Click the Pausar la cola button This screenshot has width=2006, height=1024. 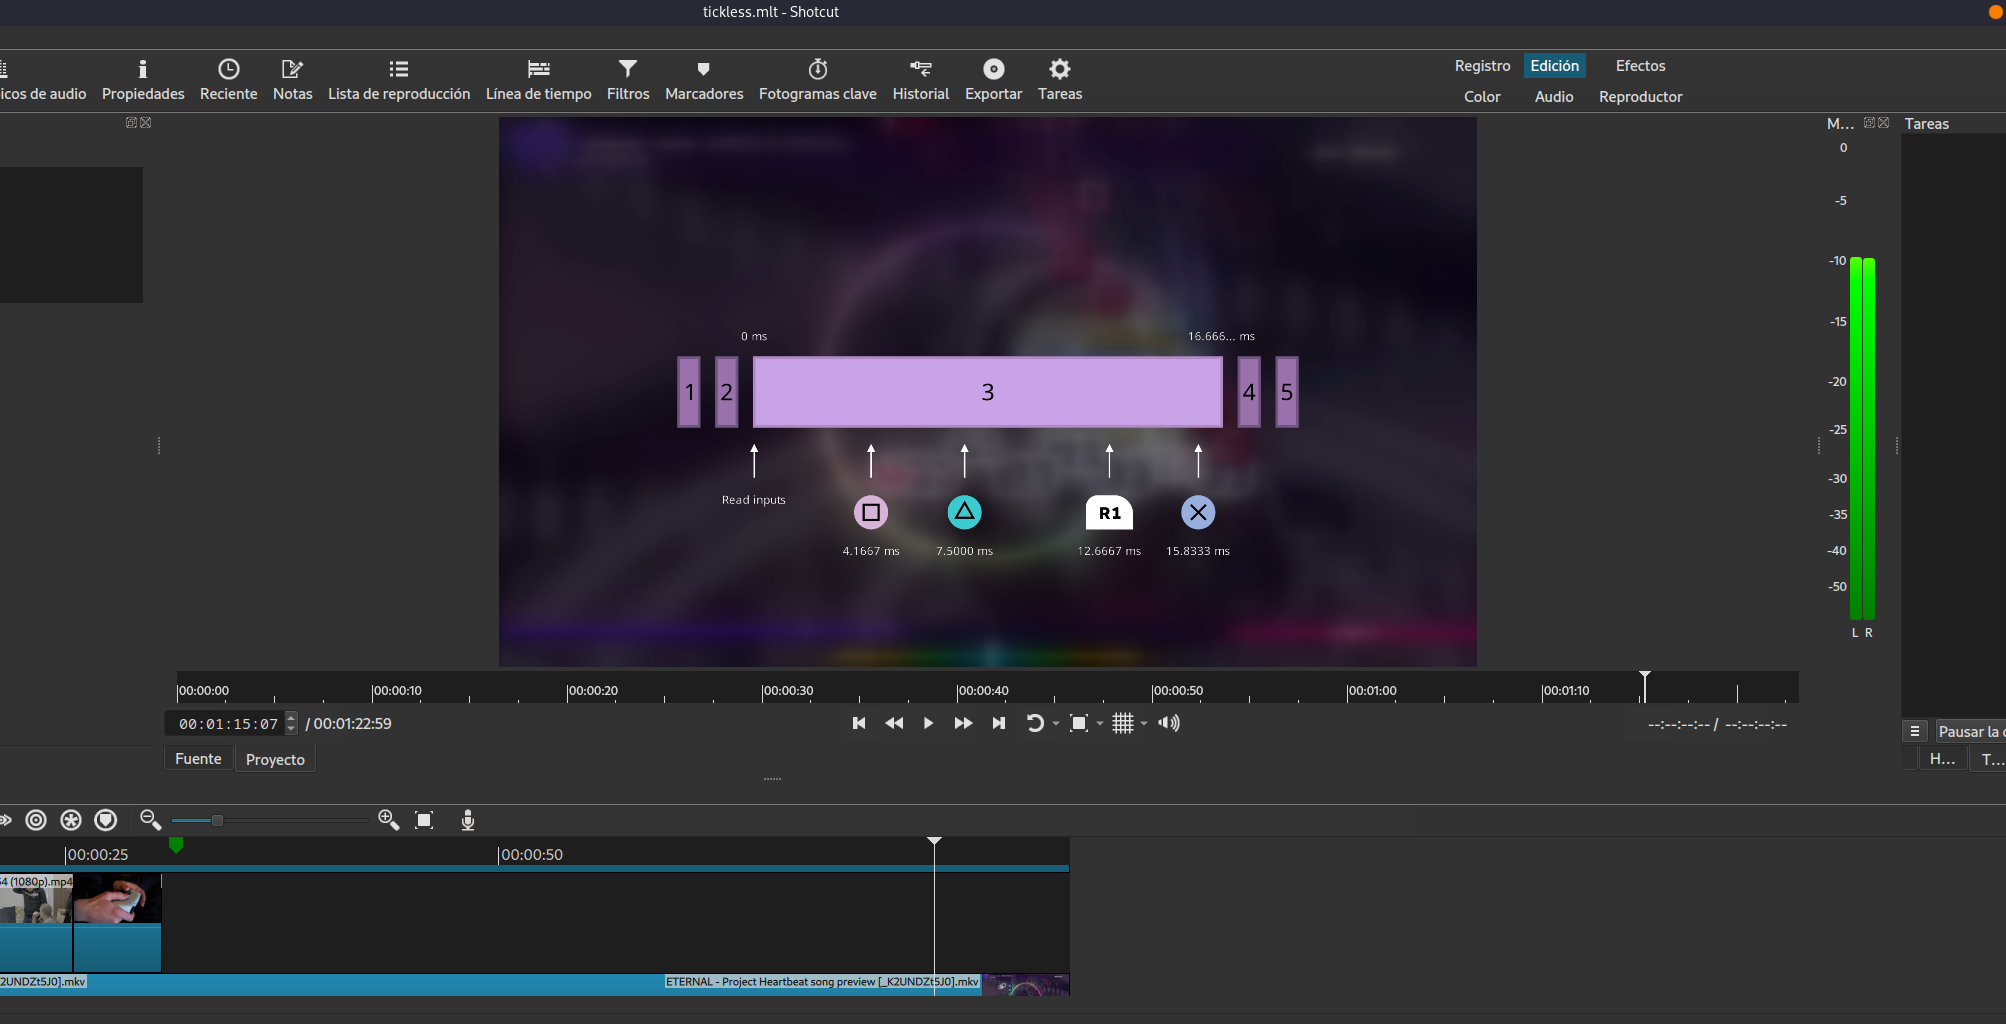pos(1971,731)
